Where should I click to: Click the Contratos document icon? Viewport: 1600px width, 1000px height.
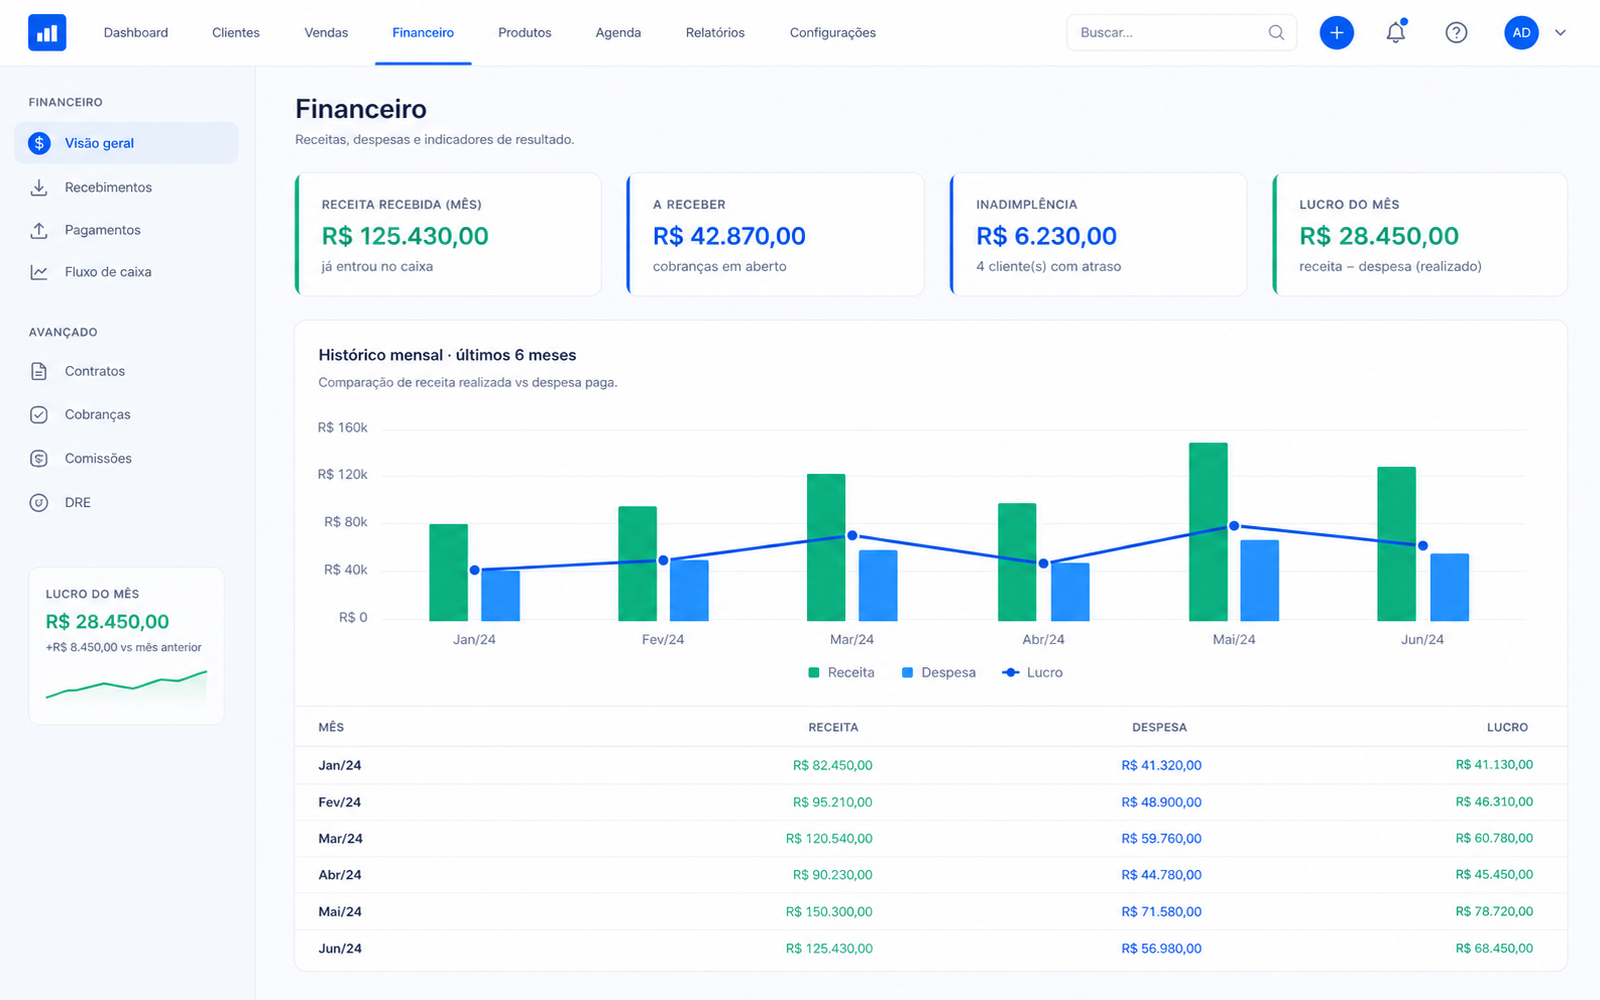39,371
